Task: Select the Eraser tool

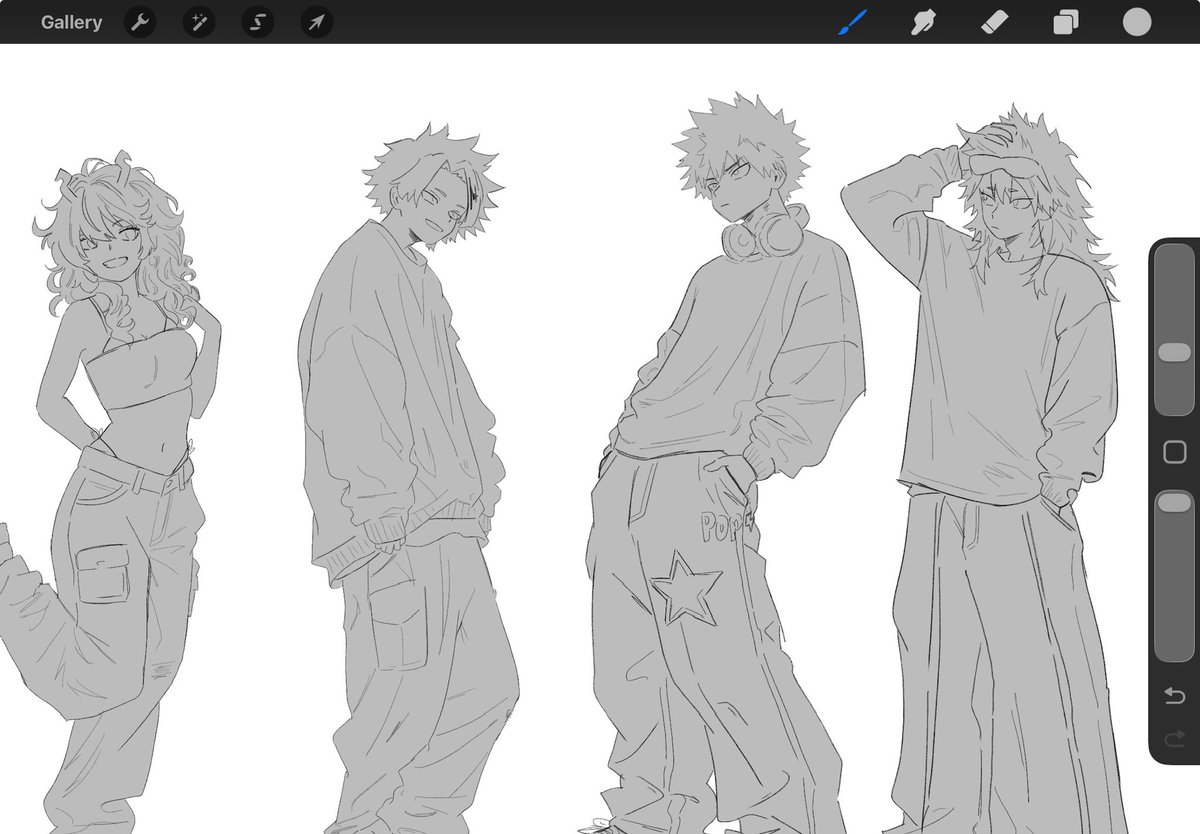Action: pyautogui.click(x=995, y=22)
